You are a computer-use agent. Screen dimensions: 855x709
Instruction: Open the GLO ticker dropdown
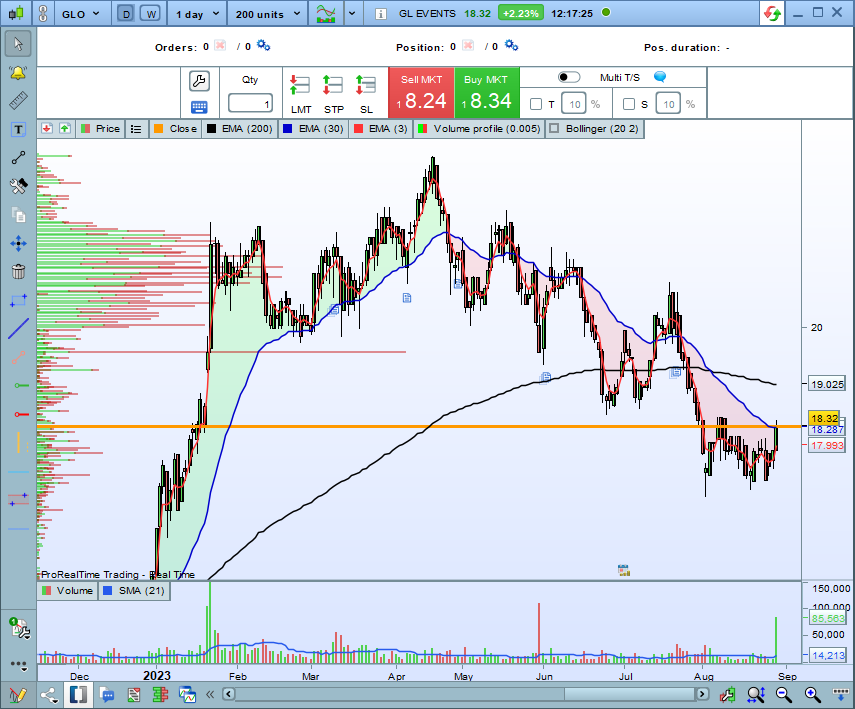click(81, 14)
